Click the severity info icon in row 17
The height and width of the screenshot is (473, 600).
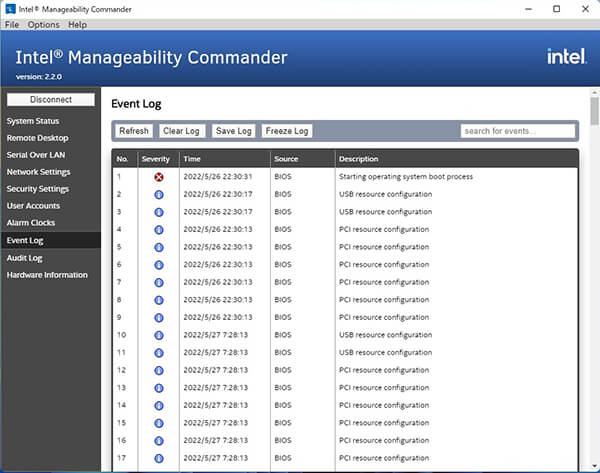158,458
